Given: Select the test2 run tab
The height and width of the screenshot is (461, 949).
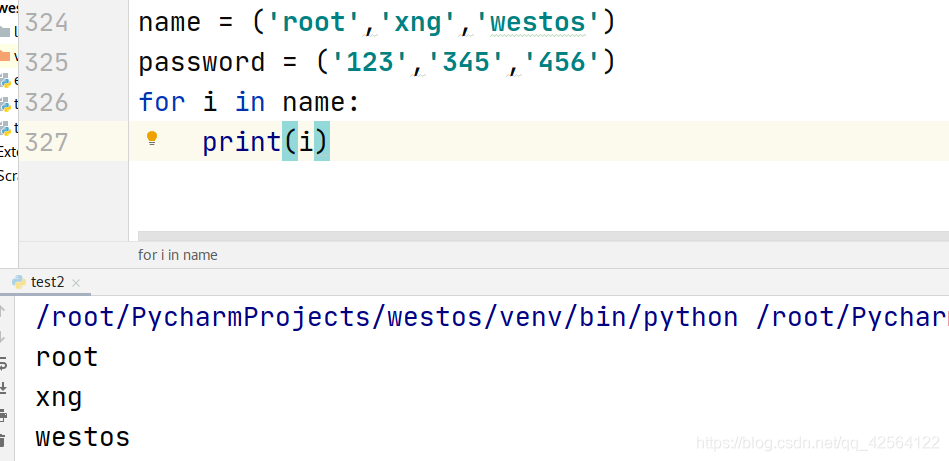Looking at the screenshot, I should tap(47, 282).
